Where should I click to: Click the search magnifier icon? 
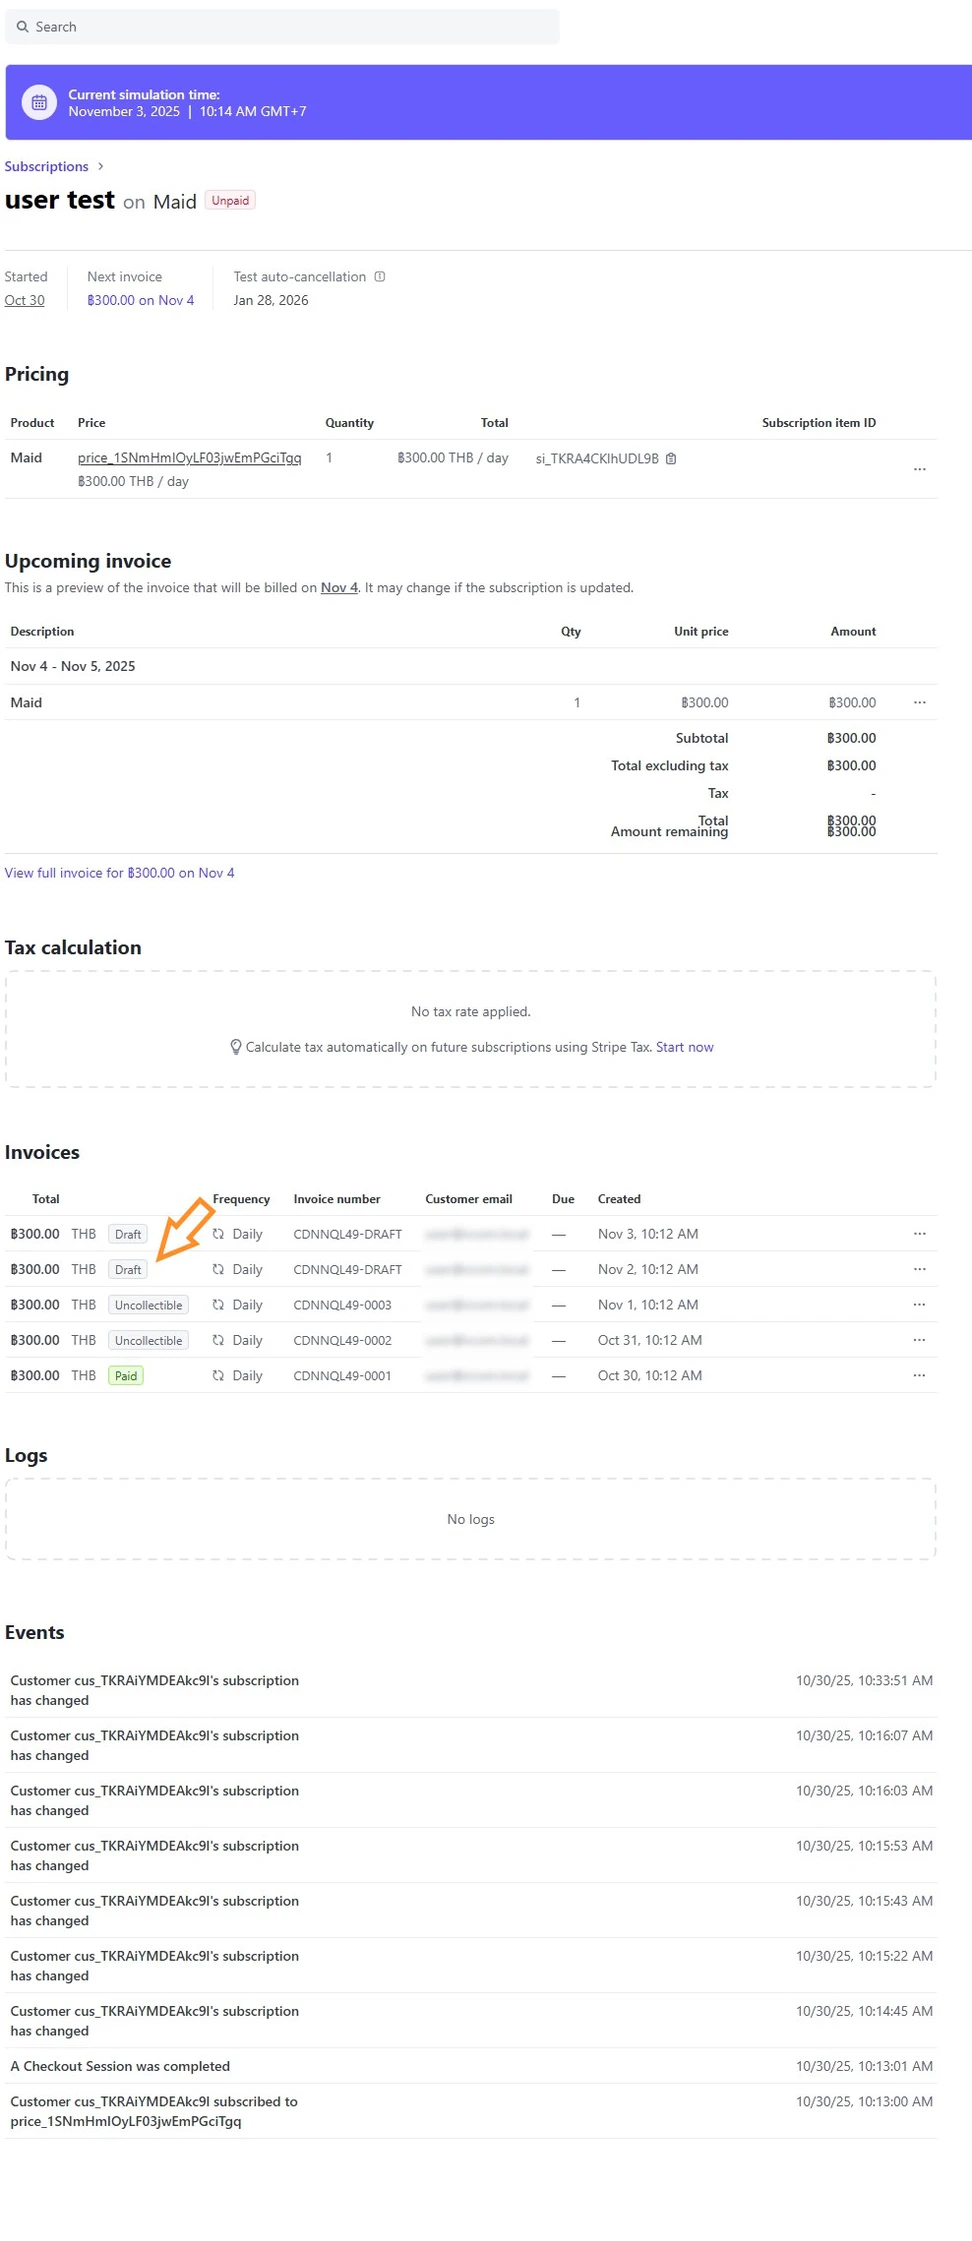[22, 27]
